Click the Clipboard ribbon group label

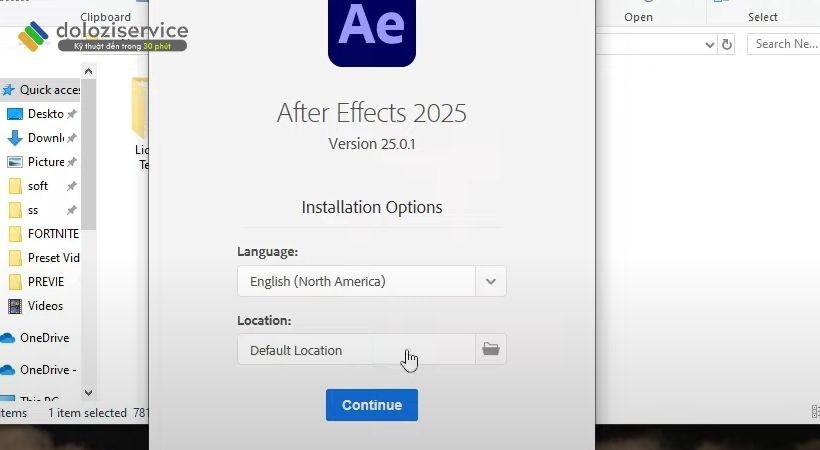106,17
